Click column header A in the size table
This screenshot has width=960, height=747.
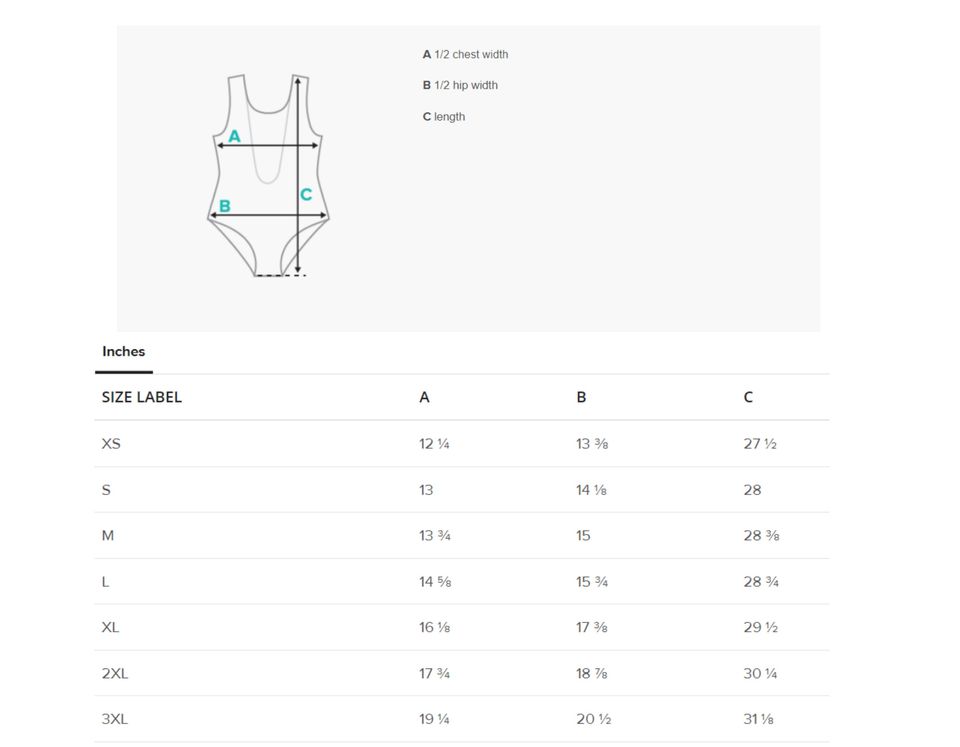coord(424,398)
